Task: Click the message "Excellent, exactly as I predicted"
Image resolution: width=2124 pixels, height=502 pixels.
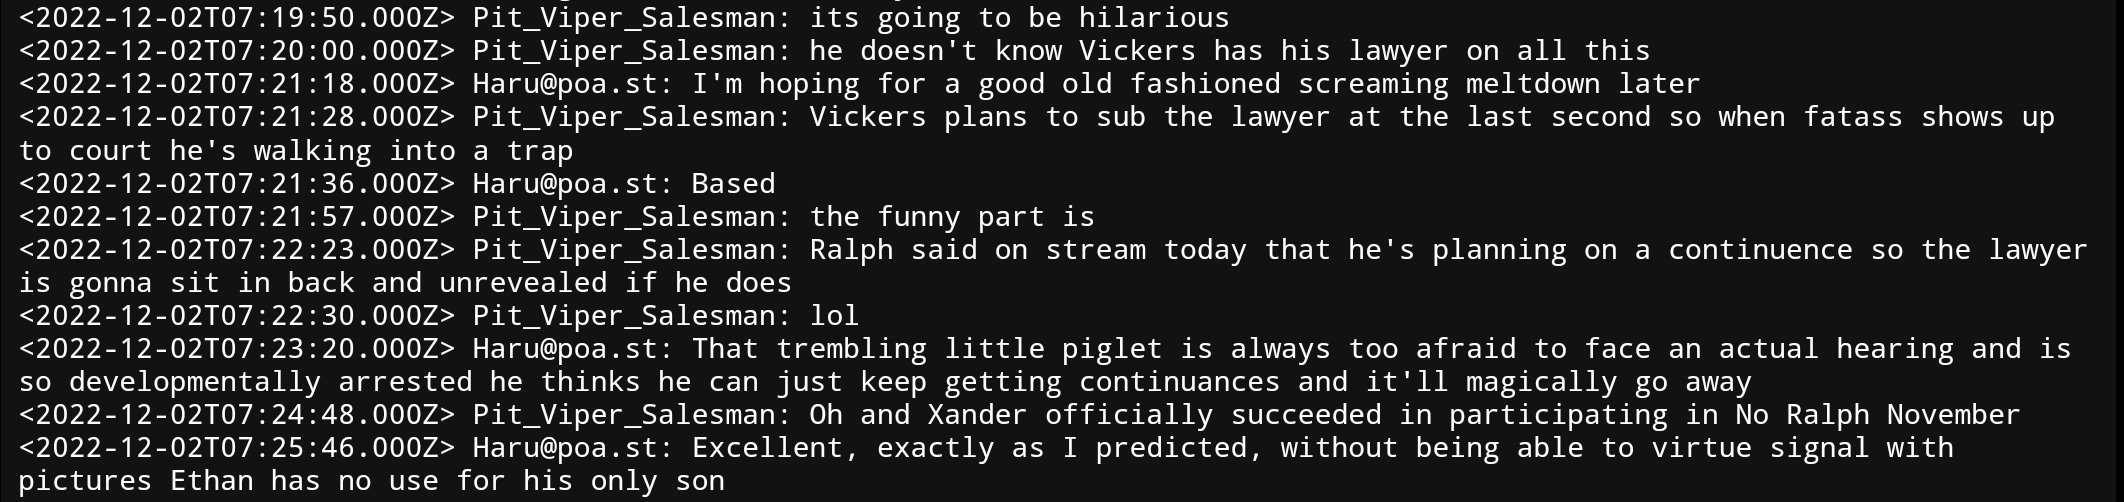Action: 969,448
